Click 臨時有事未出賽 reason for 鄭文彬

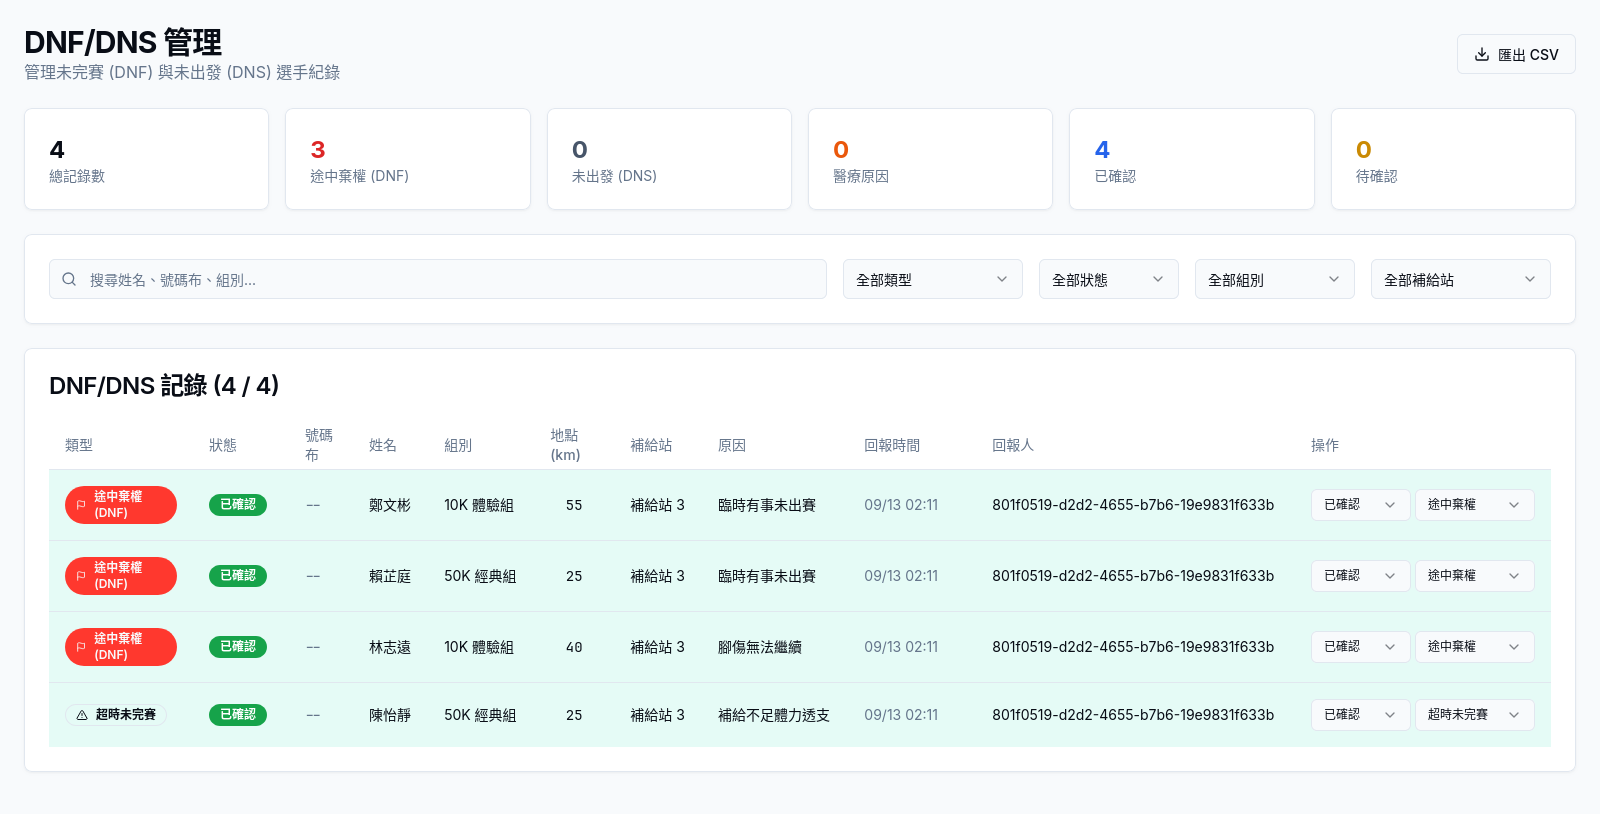click(767, 505)
